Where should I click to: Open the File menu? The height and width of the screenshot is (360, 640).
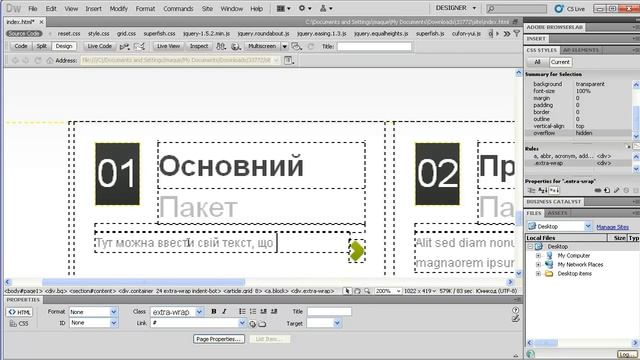(33, 9)
